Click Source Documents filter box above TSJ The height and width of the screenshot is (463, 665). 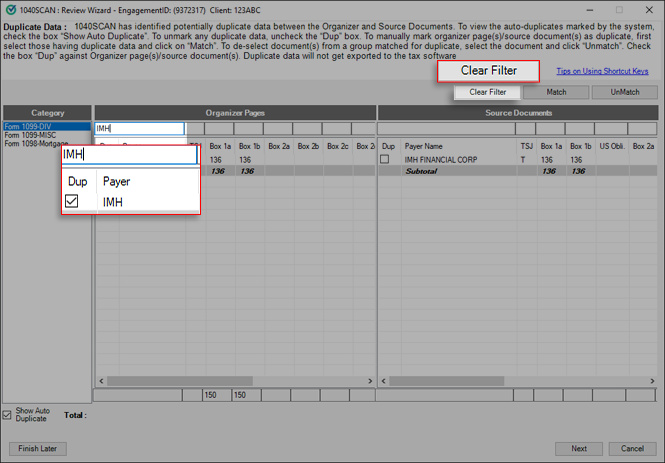tap(525, 128)
